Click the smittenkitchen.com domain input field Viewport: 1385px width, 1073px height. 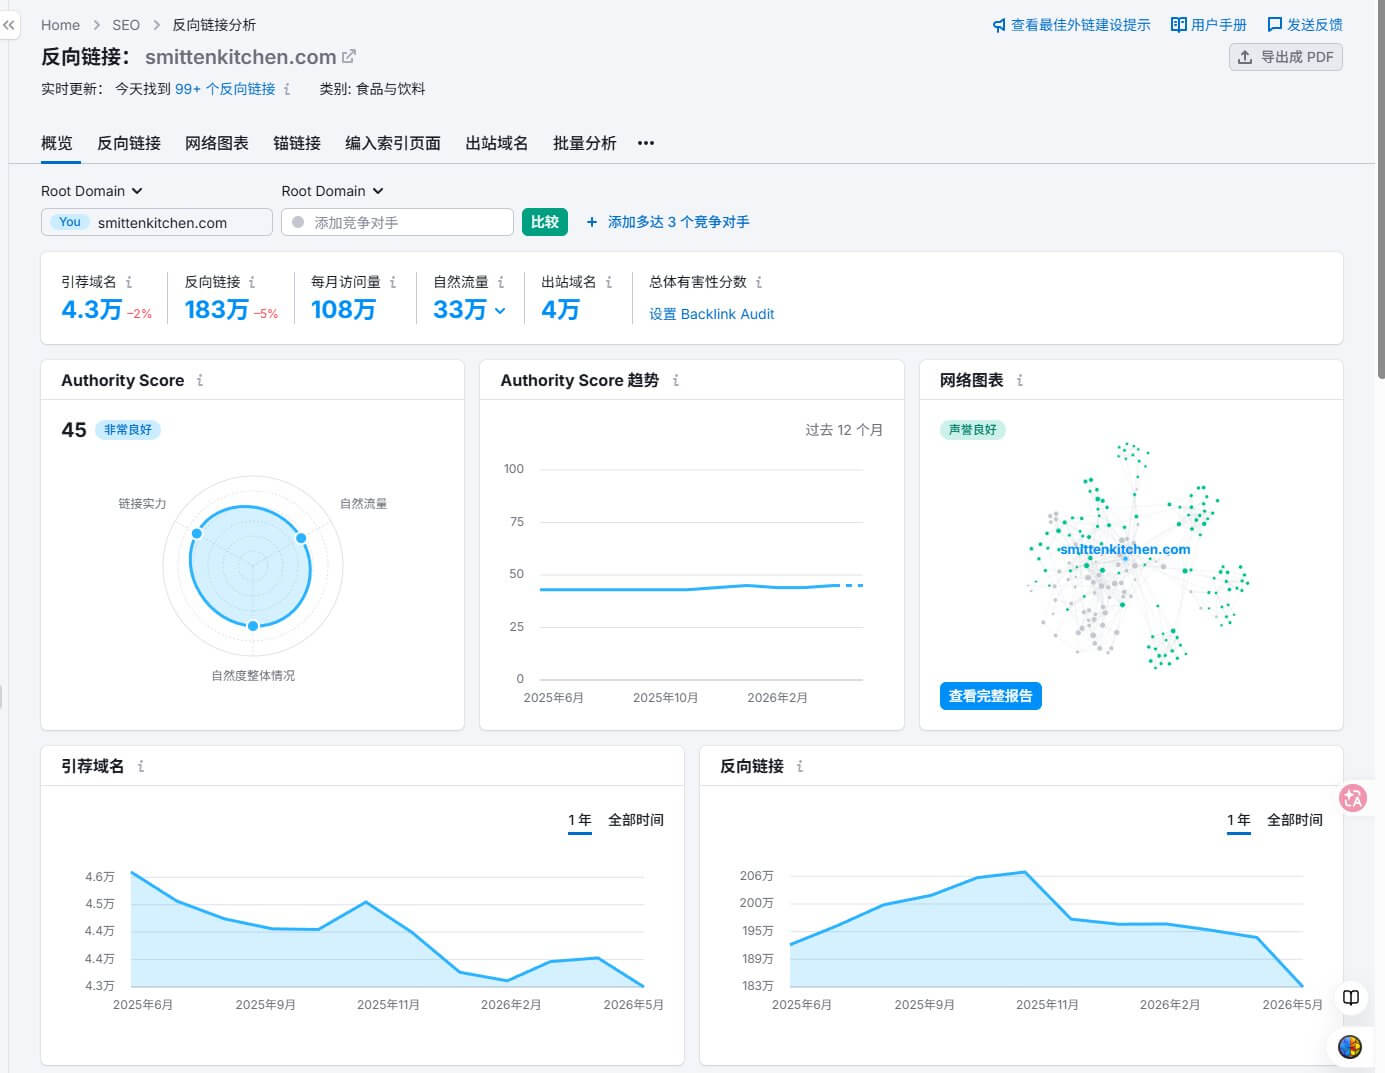click(x=157, y=222)
